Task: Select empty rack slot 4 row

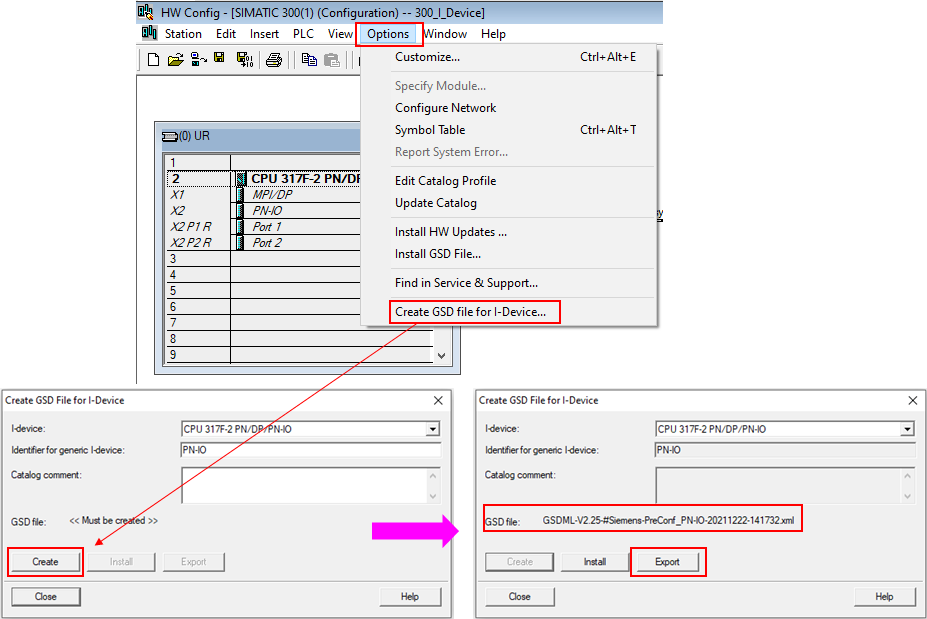Action: tap(264, 274)
